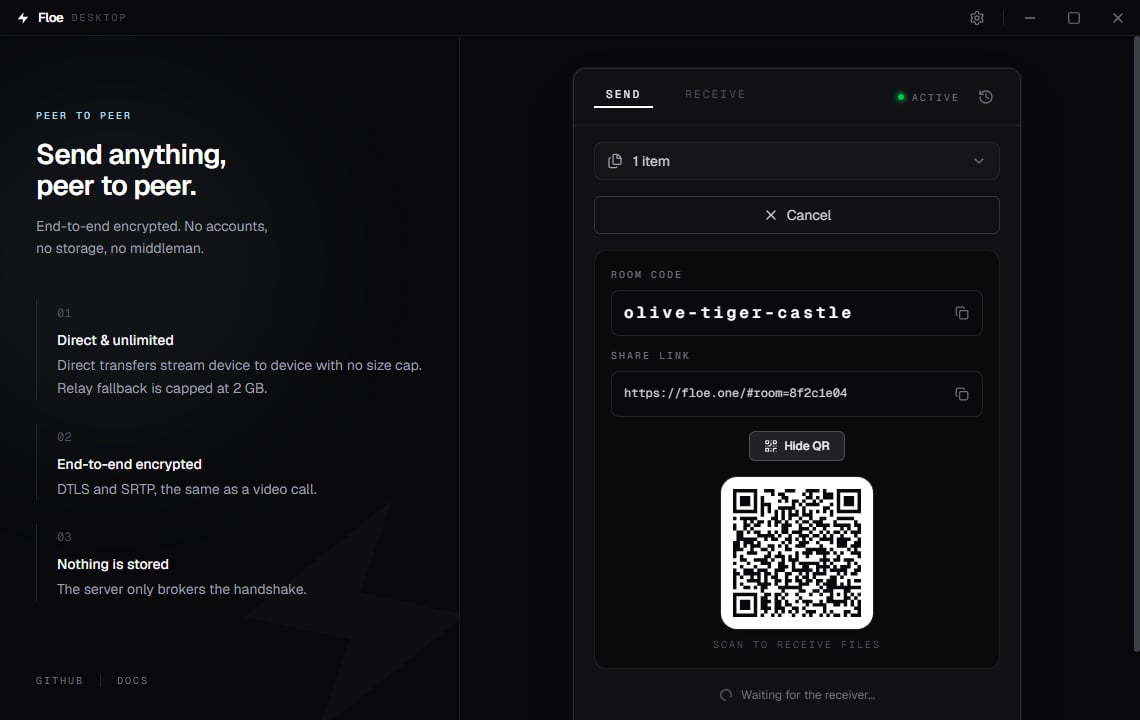Click the 'Nothing is stored' heading

click(113, 564)
